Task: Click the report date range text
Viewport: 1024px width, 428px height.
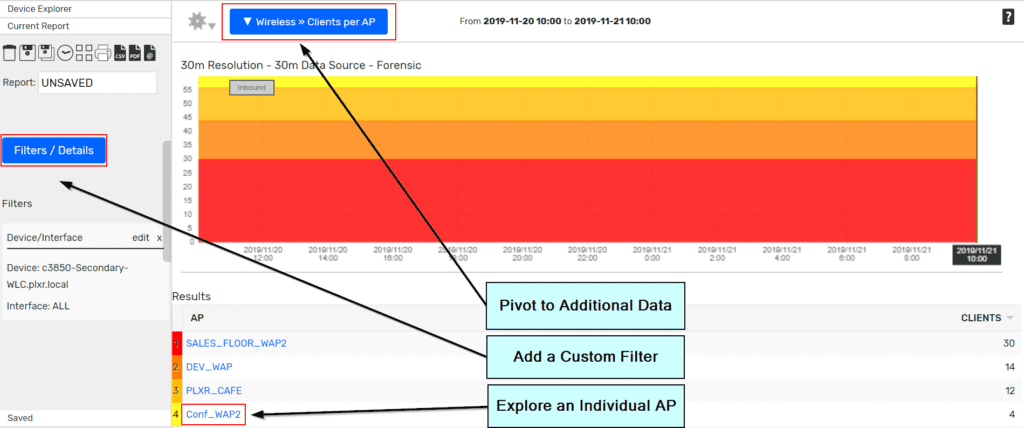Action: 555,22
